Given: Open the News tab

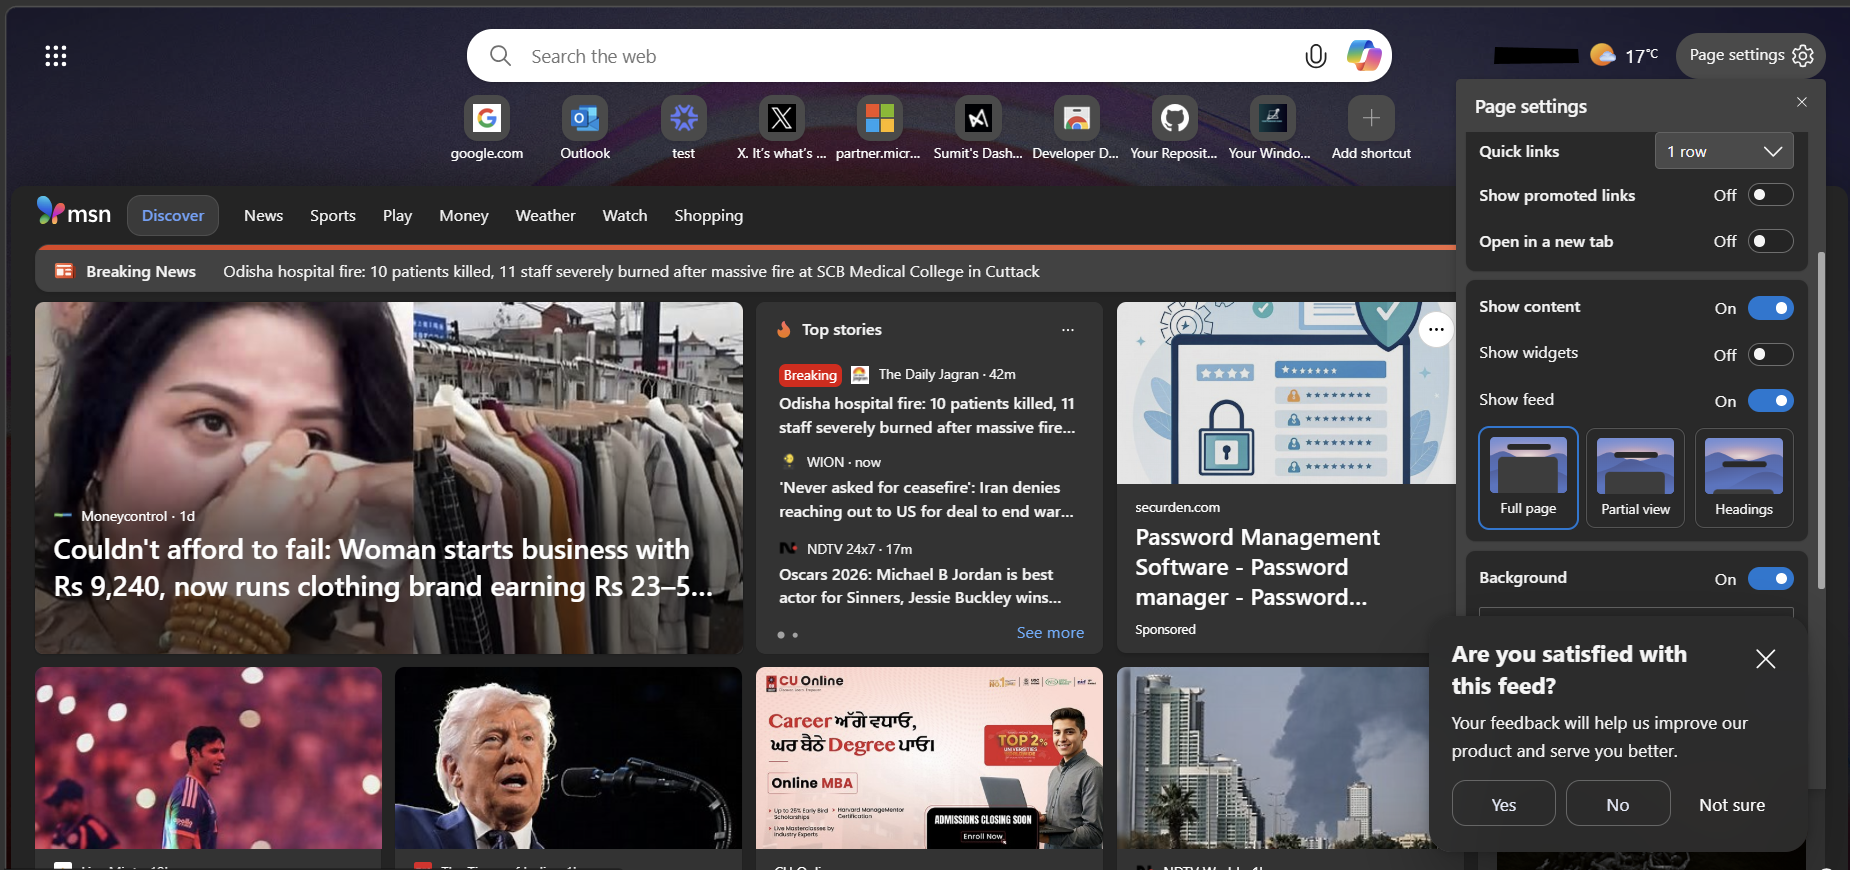Looking at the screenshot, I should coord(264,215).
